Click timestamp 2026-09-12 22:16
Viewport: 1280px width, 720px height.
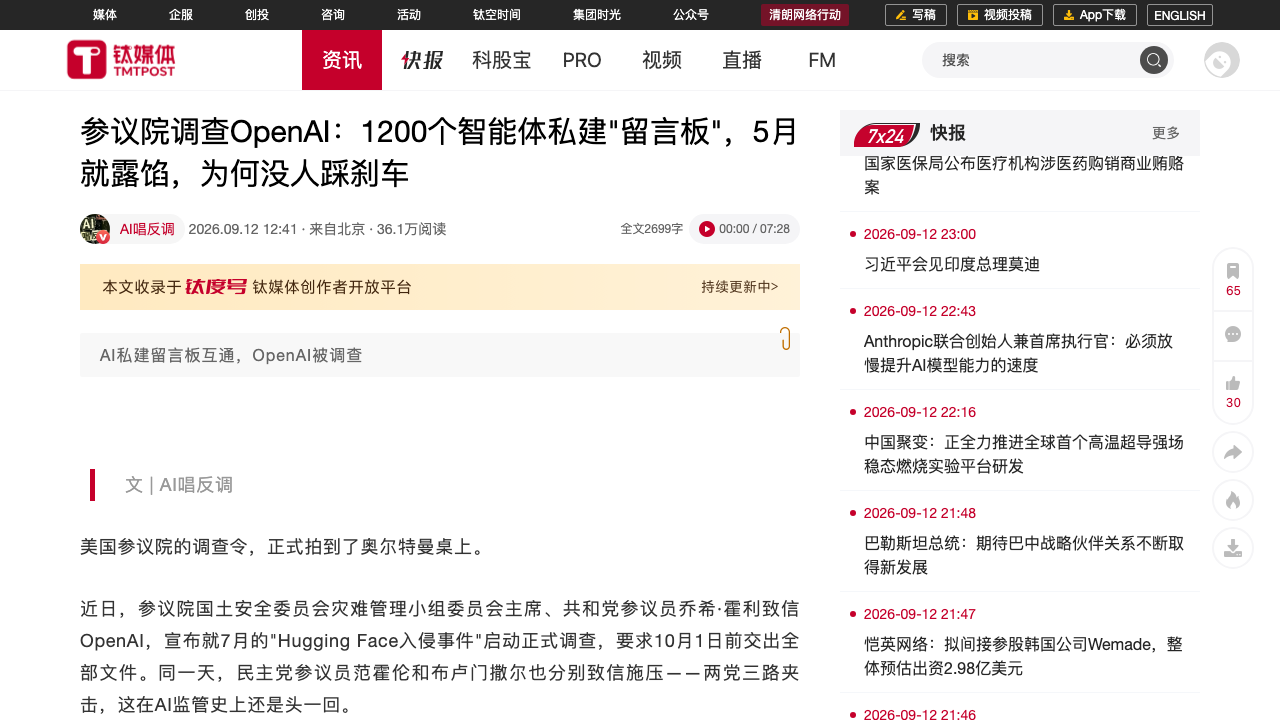pos(920,412)
